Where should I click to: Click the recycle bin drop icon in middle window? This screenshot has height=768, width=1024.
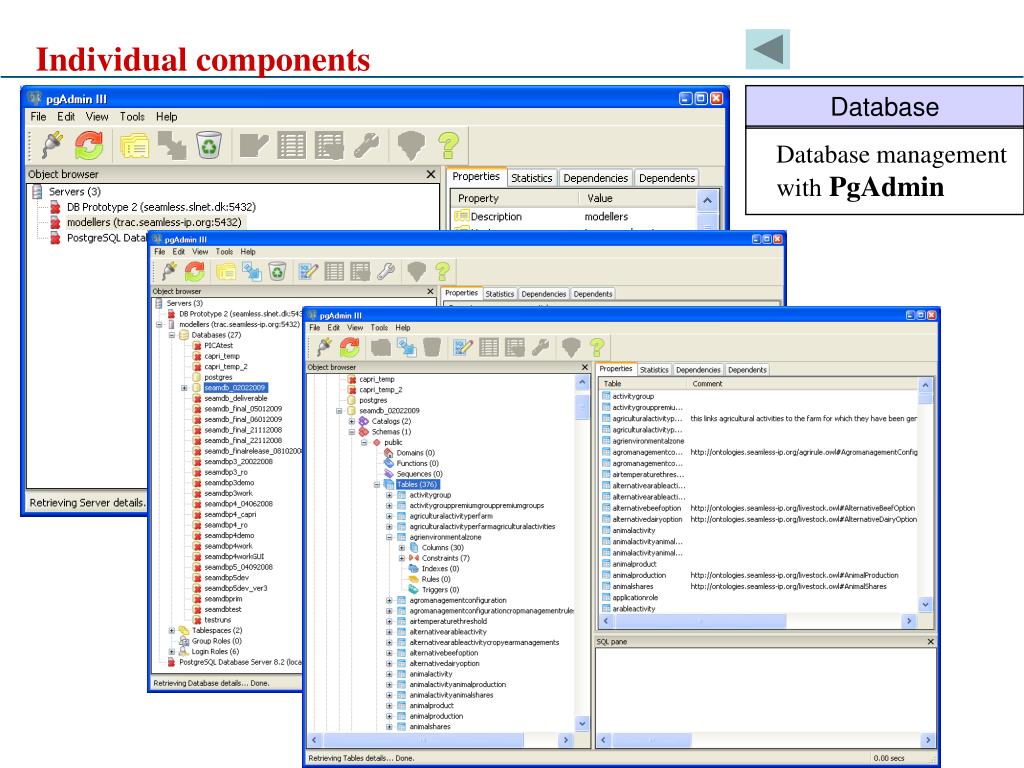(278, 271)
